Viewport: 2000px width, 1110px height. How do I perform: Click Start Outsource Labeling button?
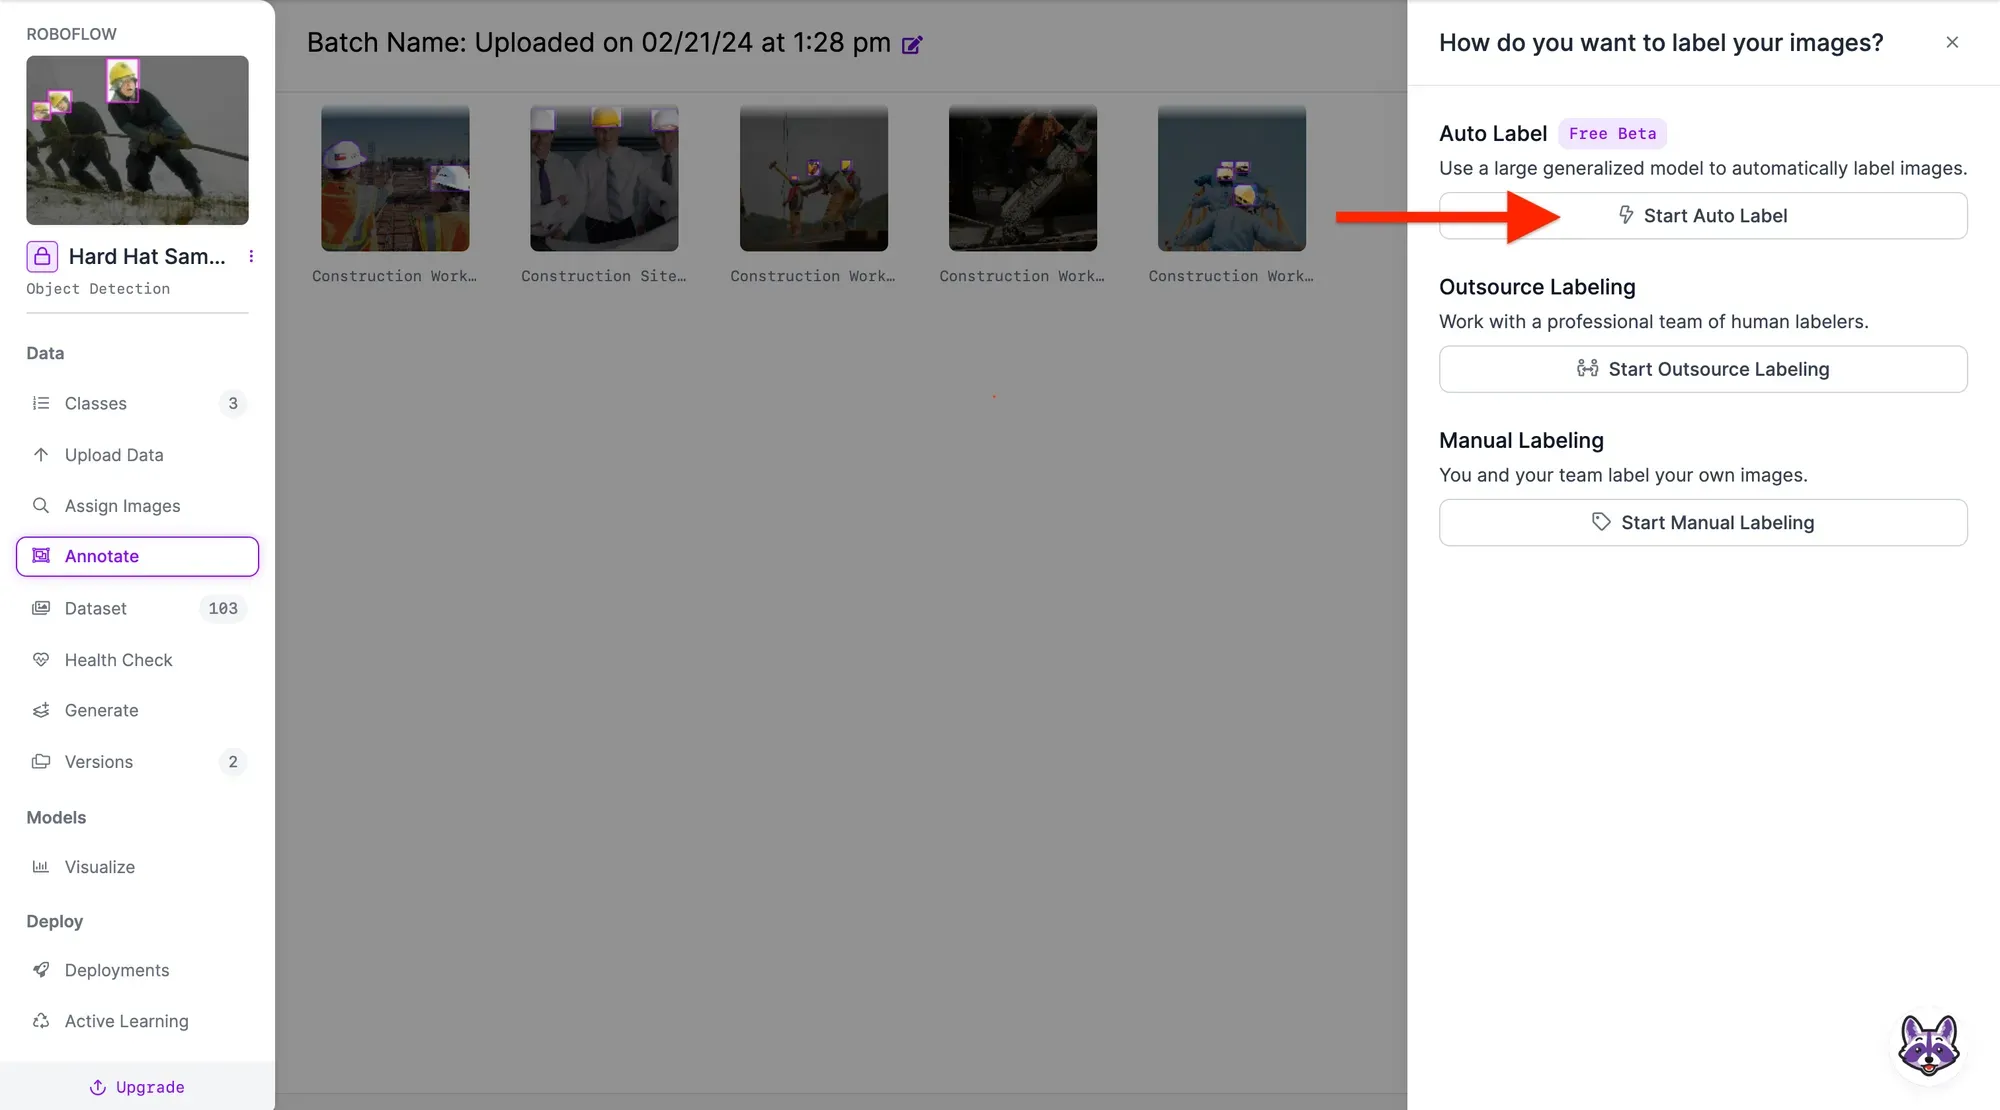(x=1702, y=369)
